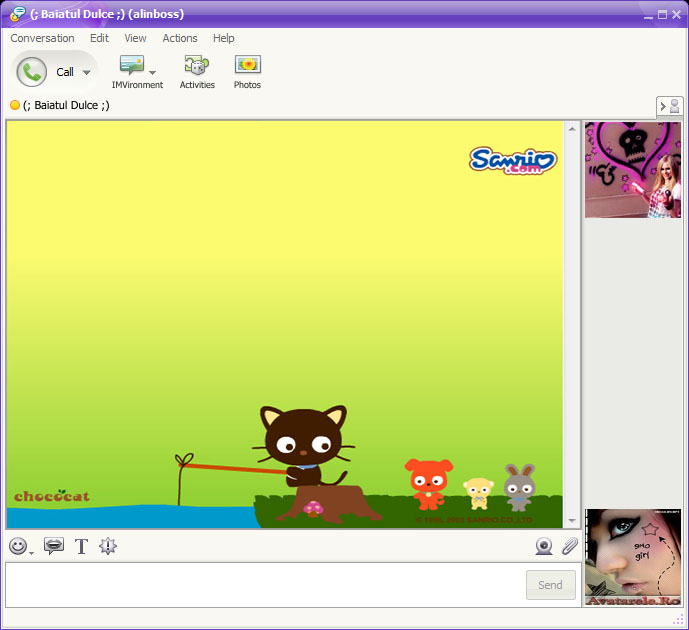Viewport: 689px width, 630px height.
Task: Maximize the conversation window
Action: 662,14
